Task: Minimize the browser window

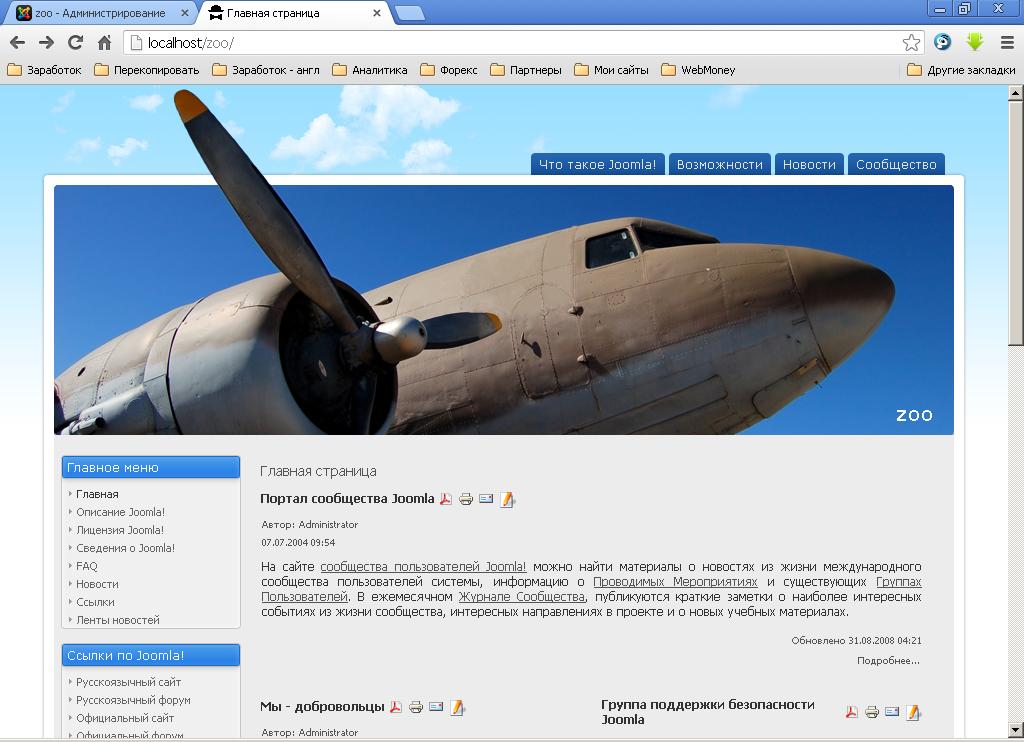Action: tap(940, 8)
